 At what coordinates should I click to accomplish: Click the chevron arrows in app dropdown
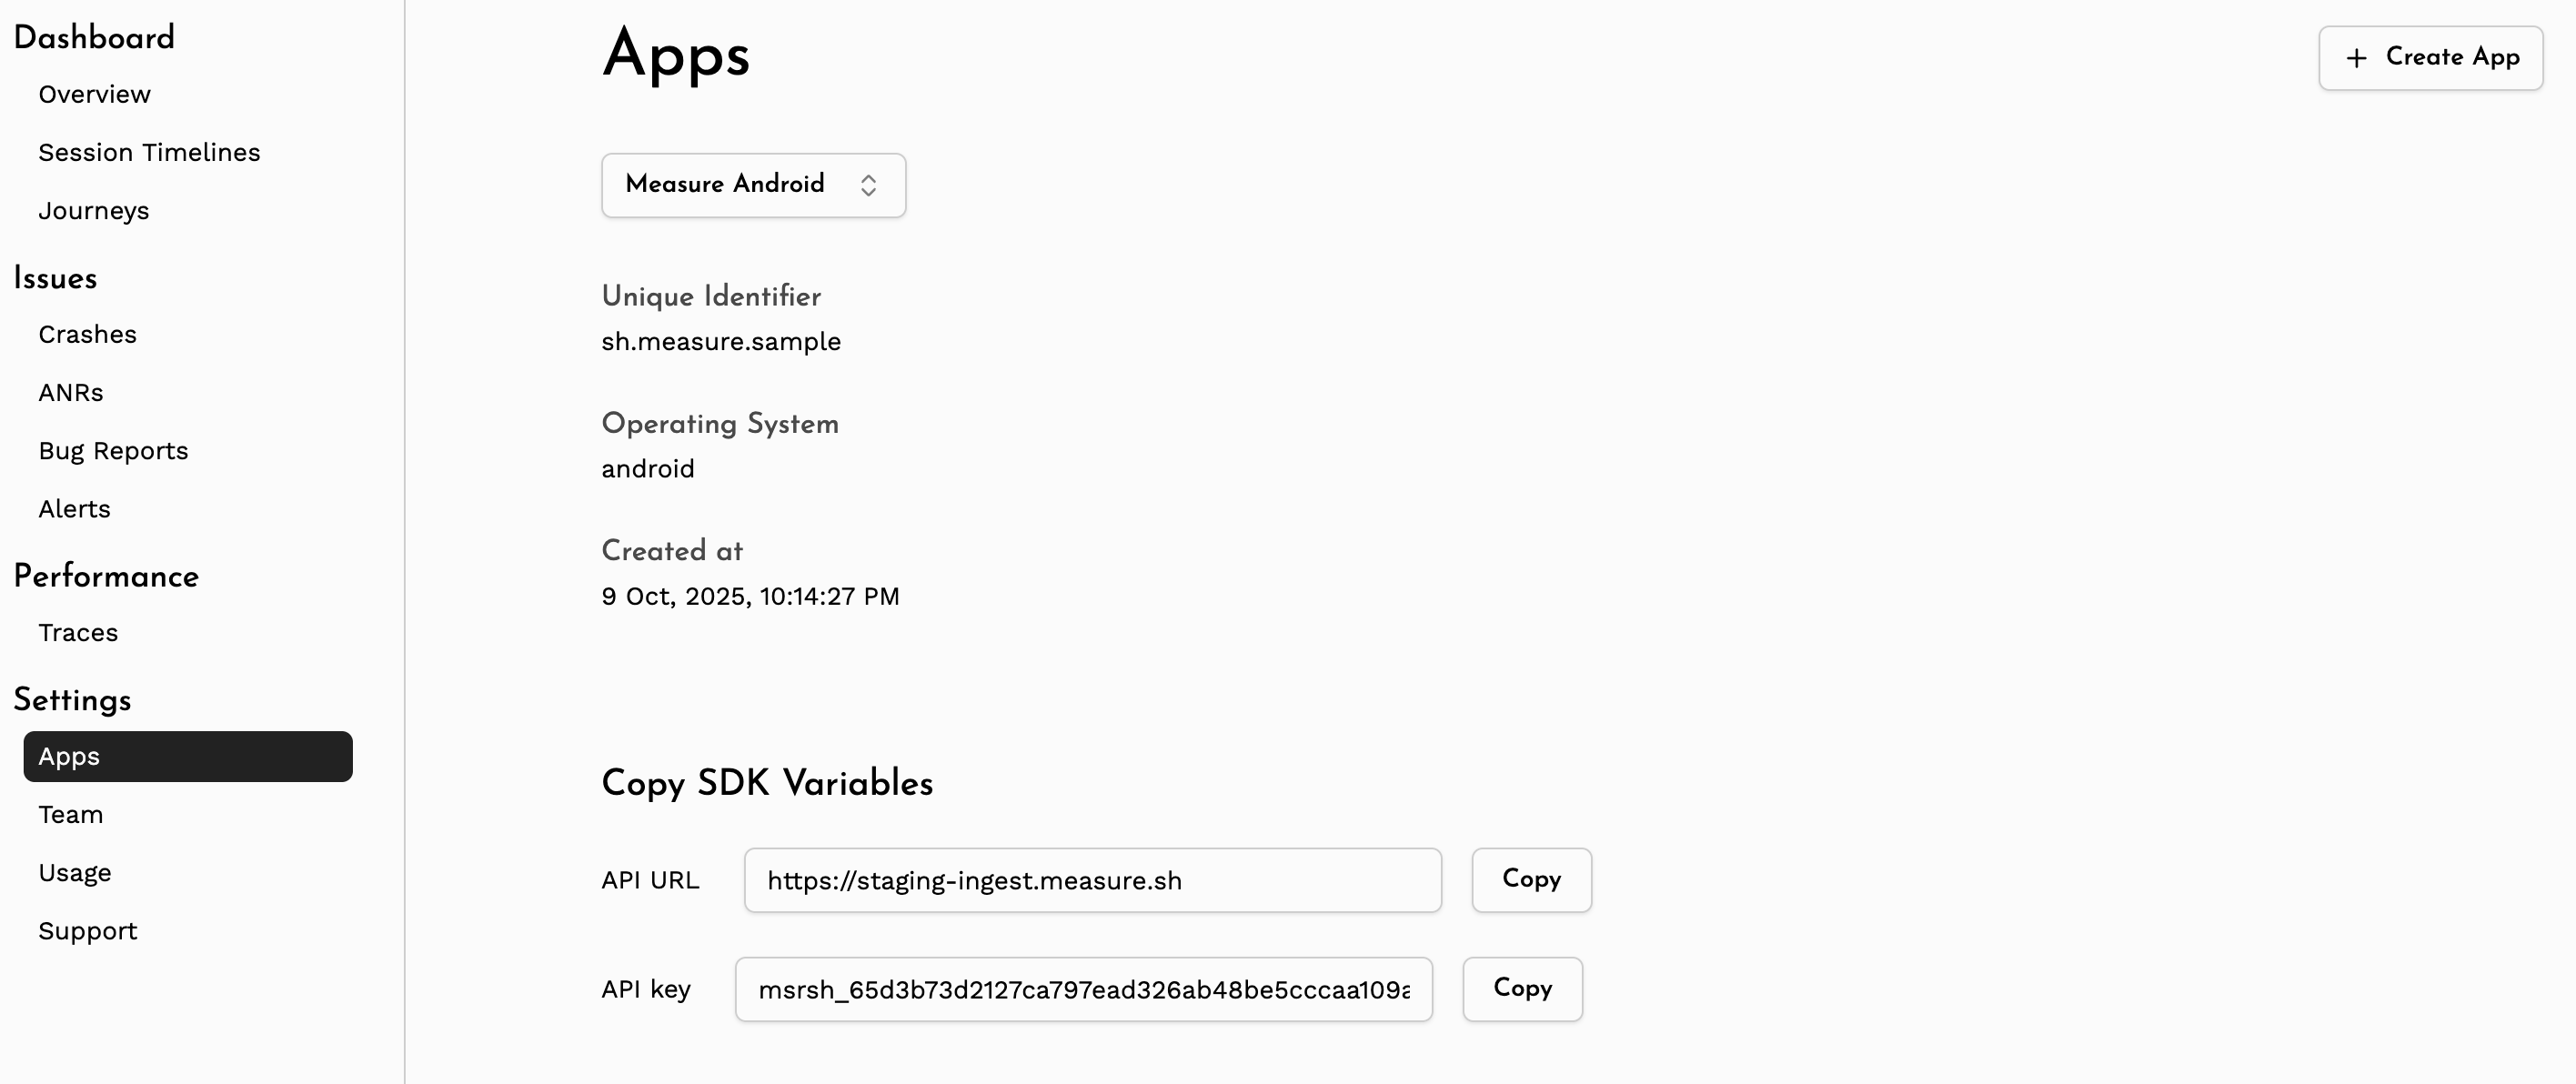(x=868, y=185)
